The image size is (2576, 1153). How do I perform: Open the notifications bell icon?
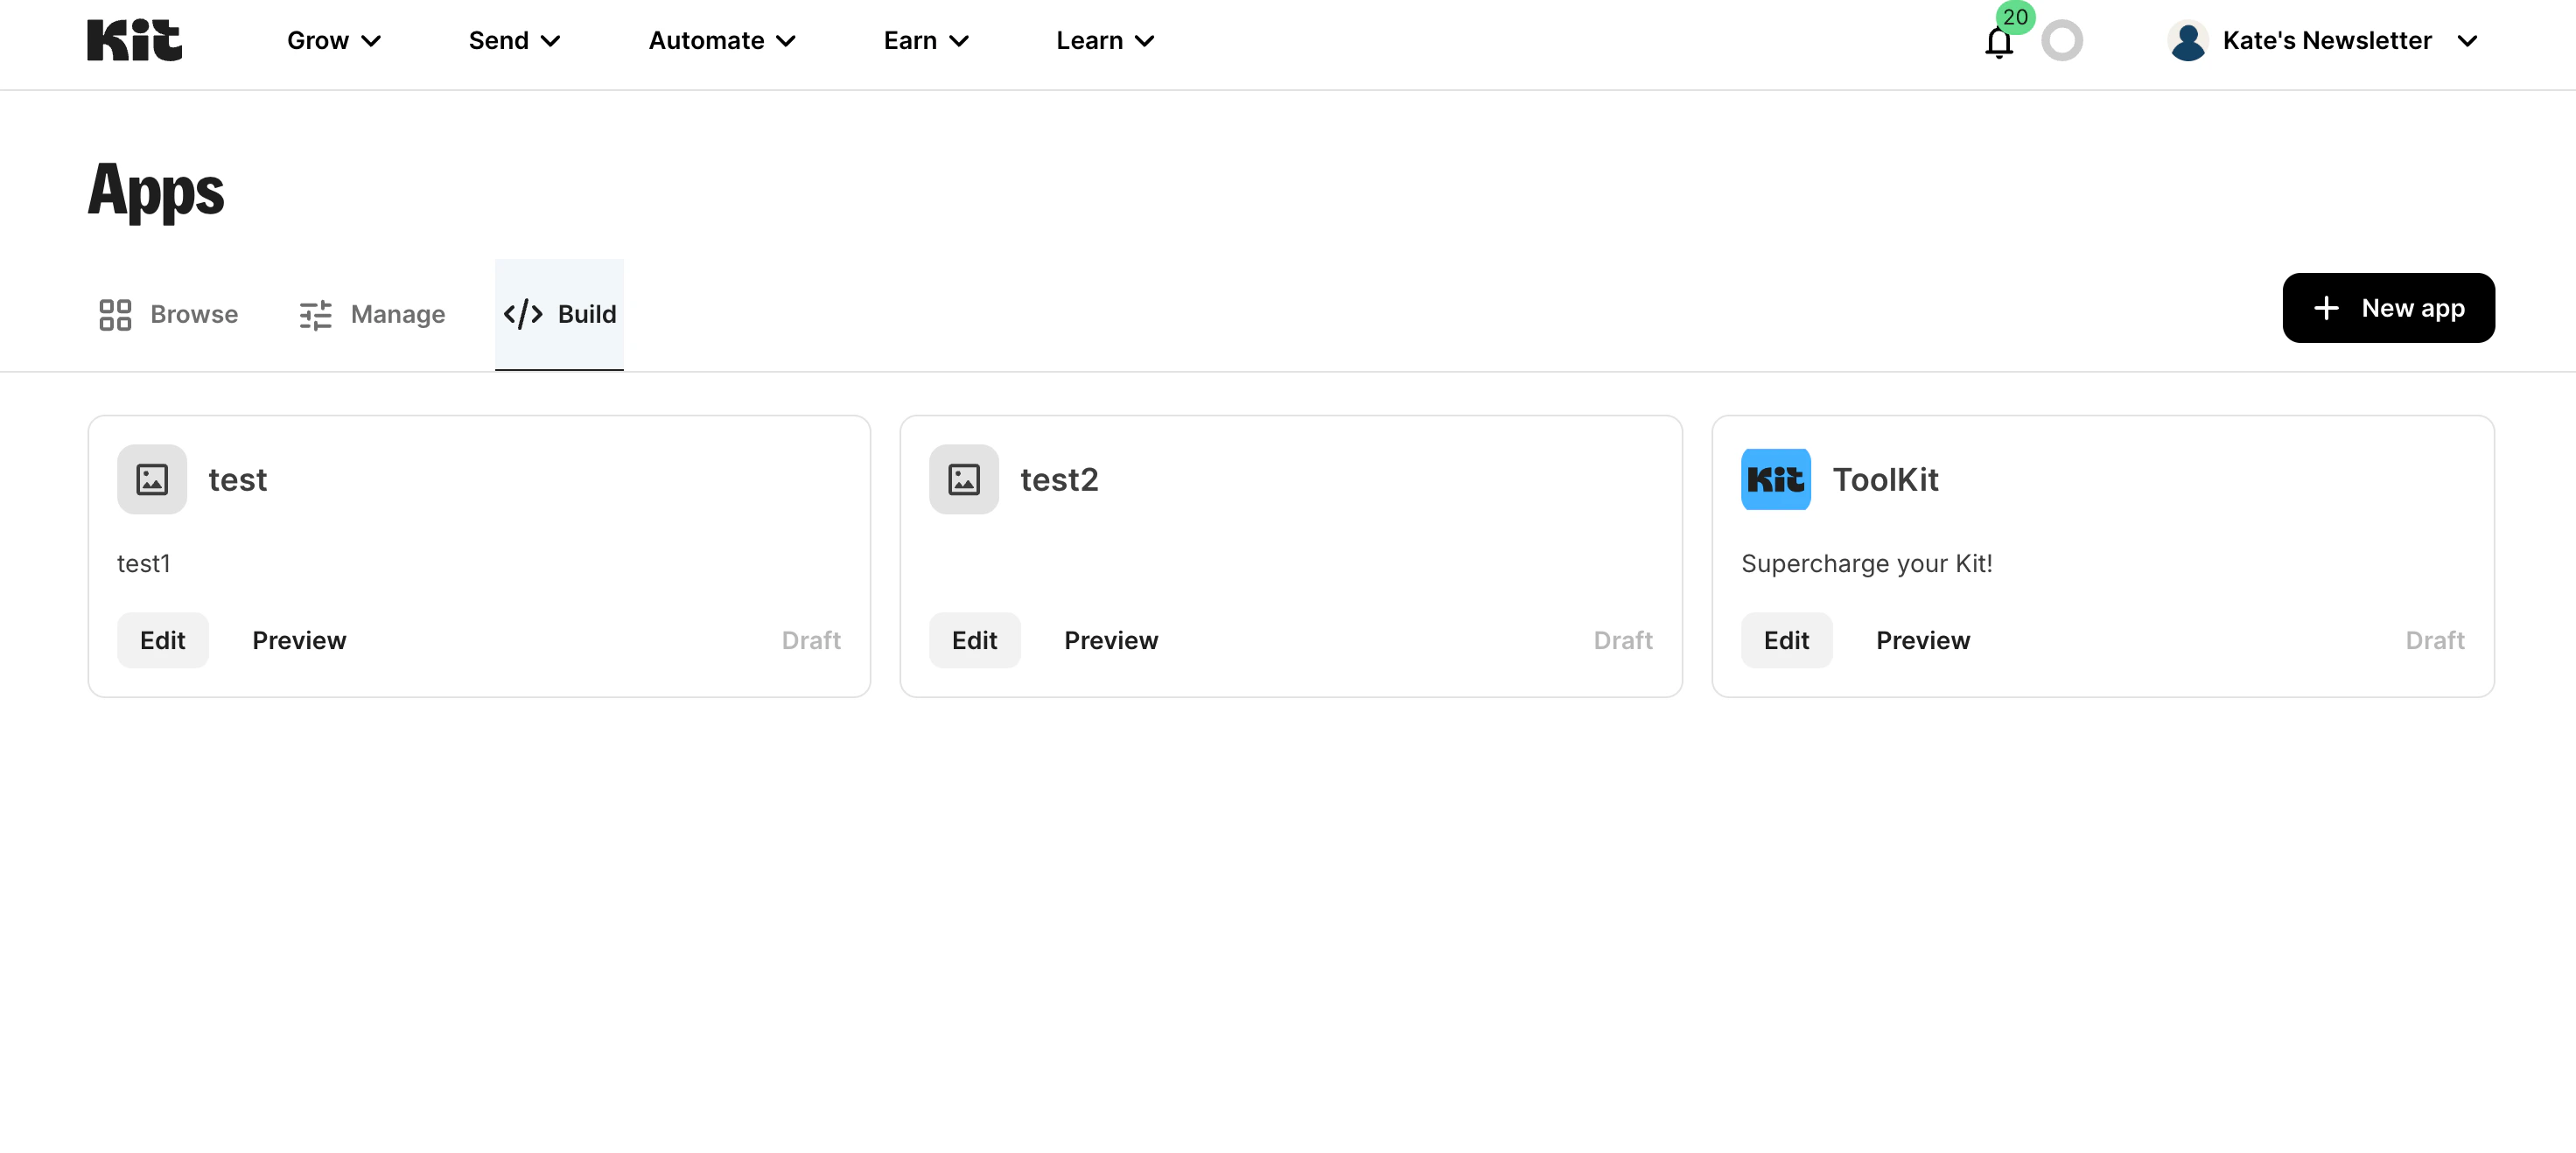point(1998,42)
